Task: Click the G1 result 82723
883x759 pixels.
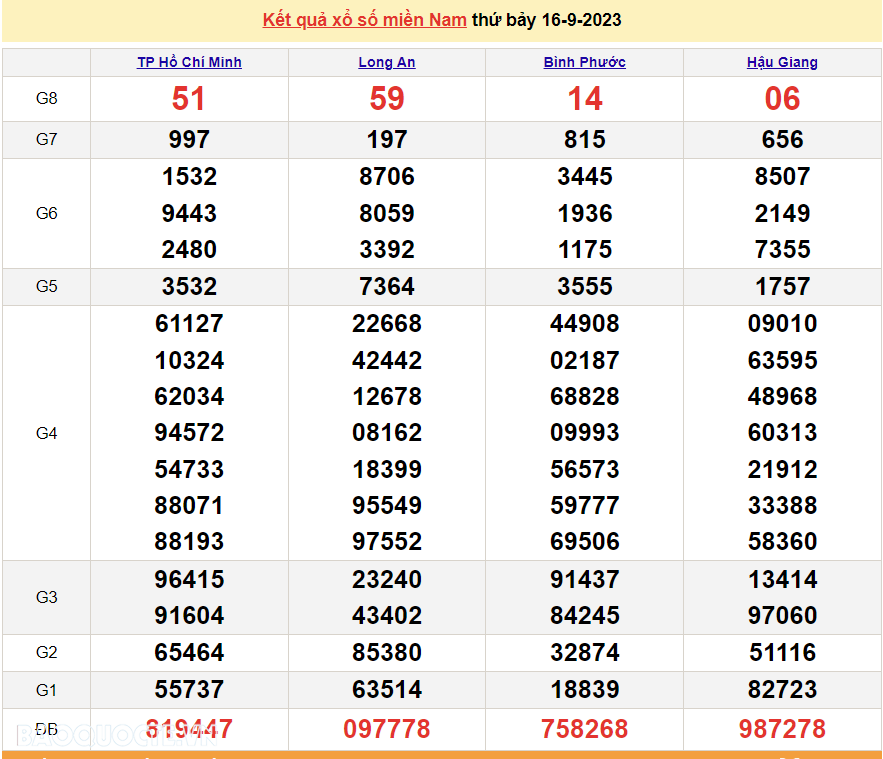Action: (x=782, y=689)
